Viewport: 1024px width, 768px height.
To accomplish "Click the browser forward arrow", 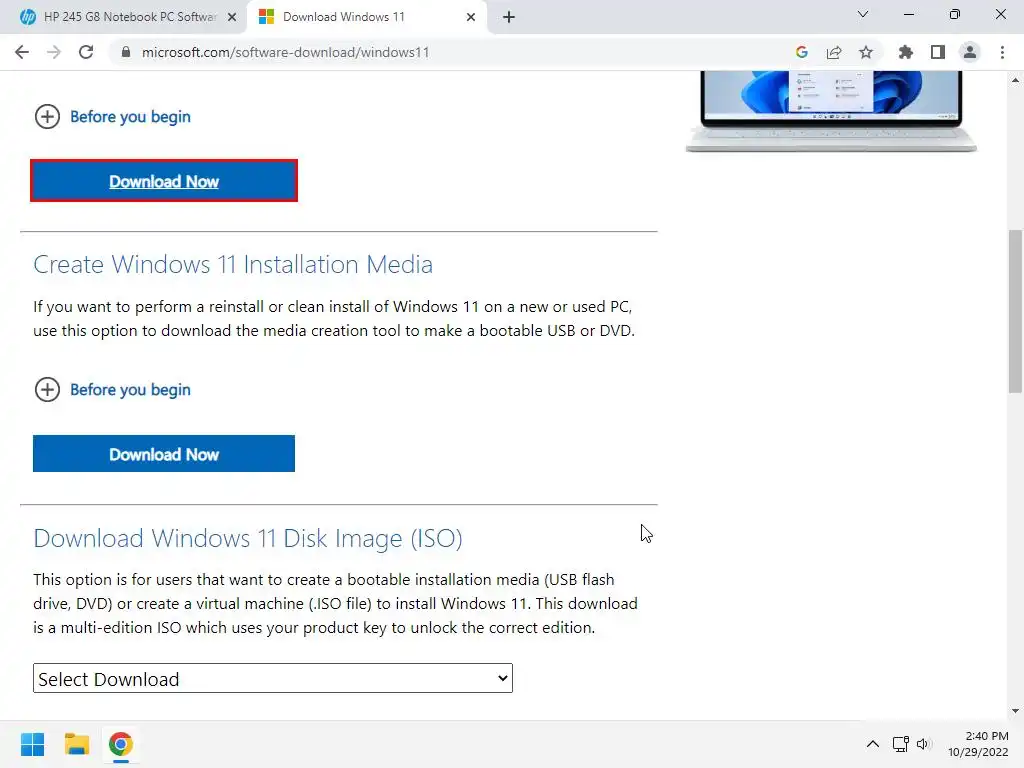I will pos(54,52).
